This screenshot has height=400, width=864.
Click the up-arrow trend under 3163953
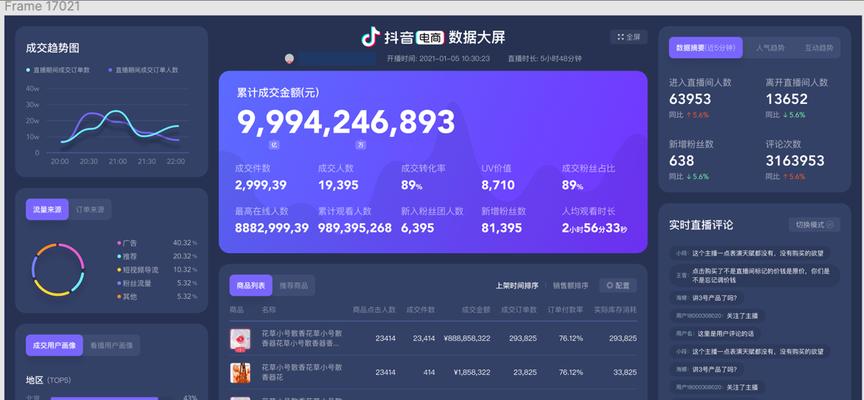(x=795, y=177)
